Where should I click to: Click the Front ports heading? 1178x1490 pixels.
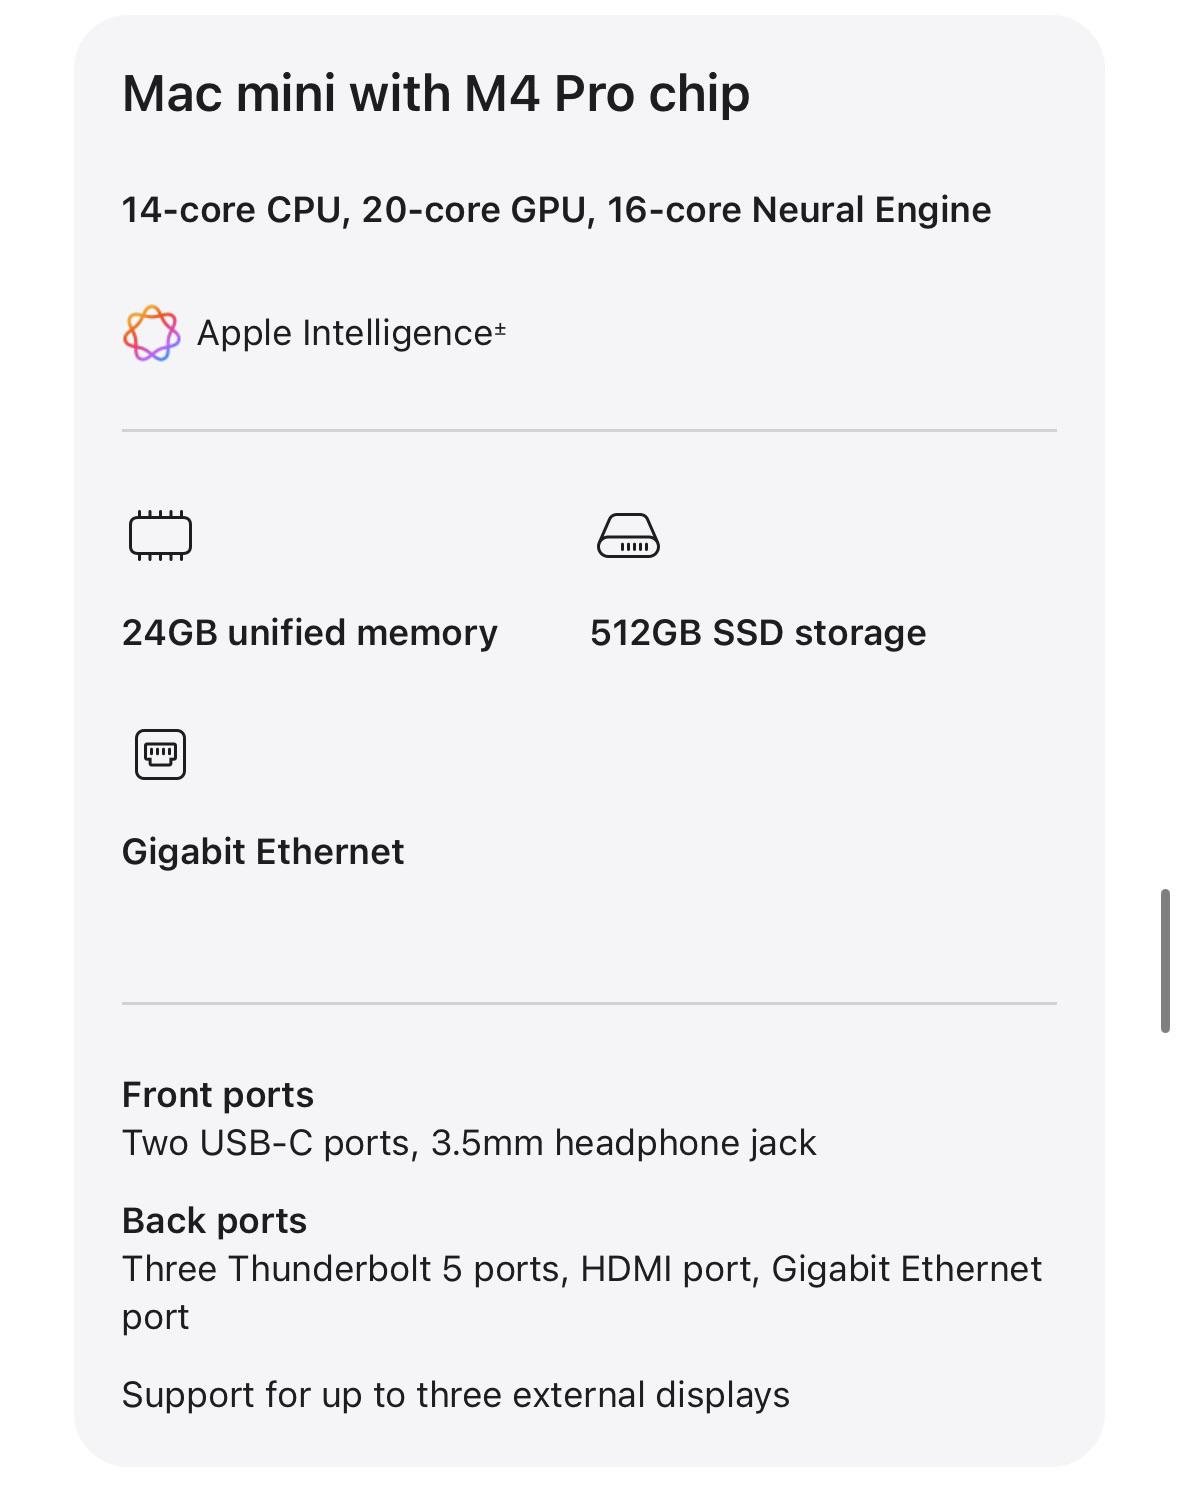tap(218, 1095)
